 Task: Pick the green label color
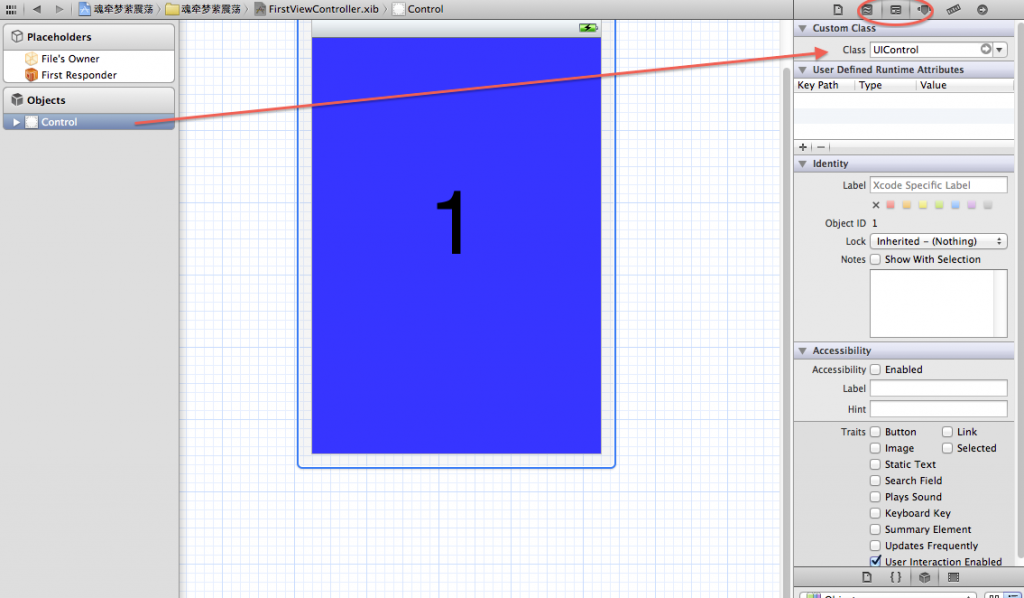[939, 205]
